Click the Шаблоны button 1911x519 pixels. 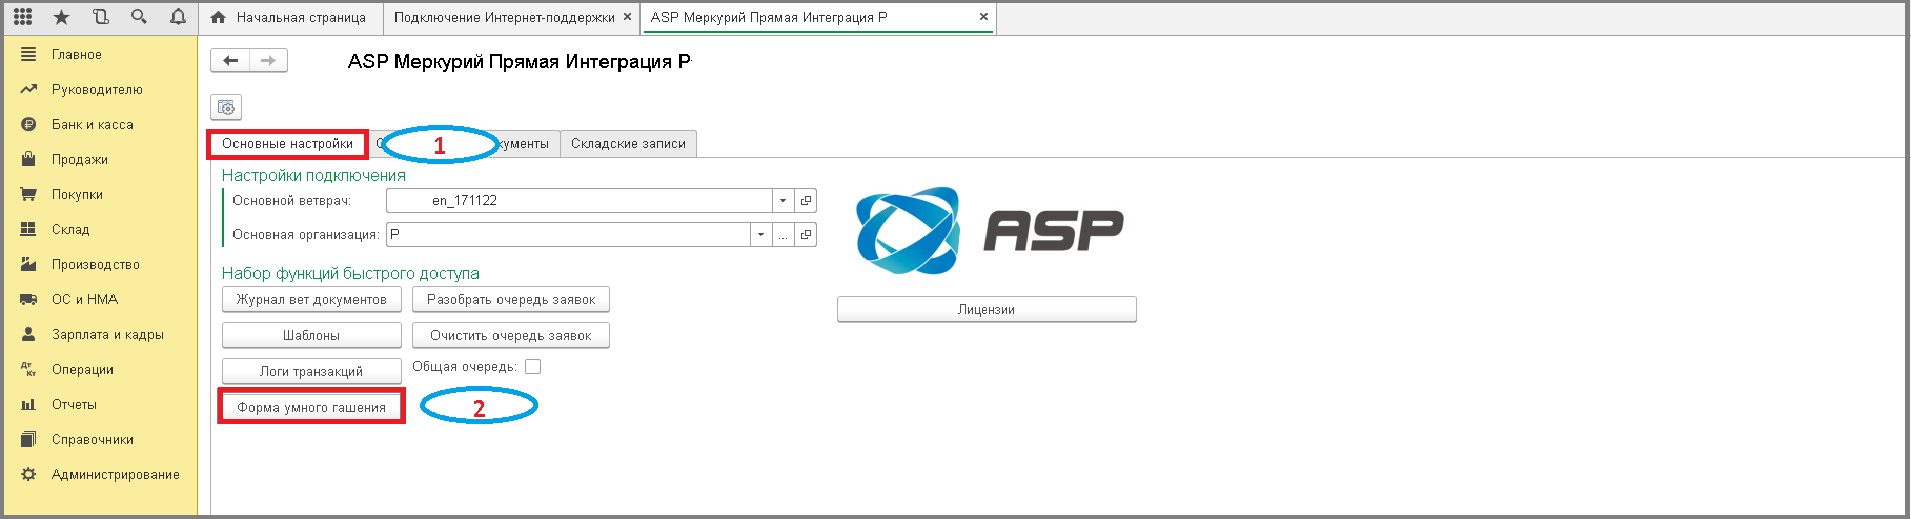(311, 335)
